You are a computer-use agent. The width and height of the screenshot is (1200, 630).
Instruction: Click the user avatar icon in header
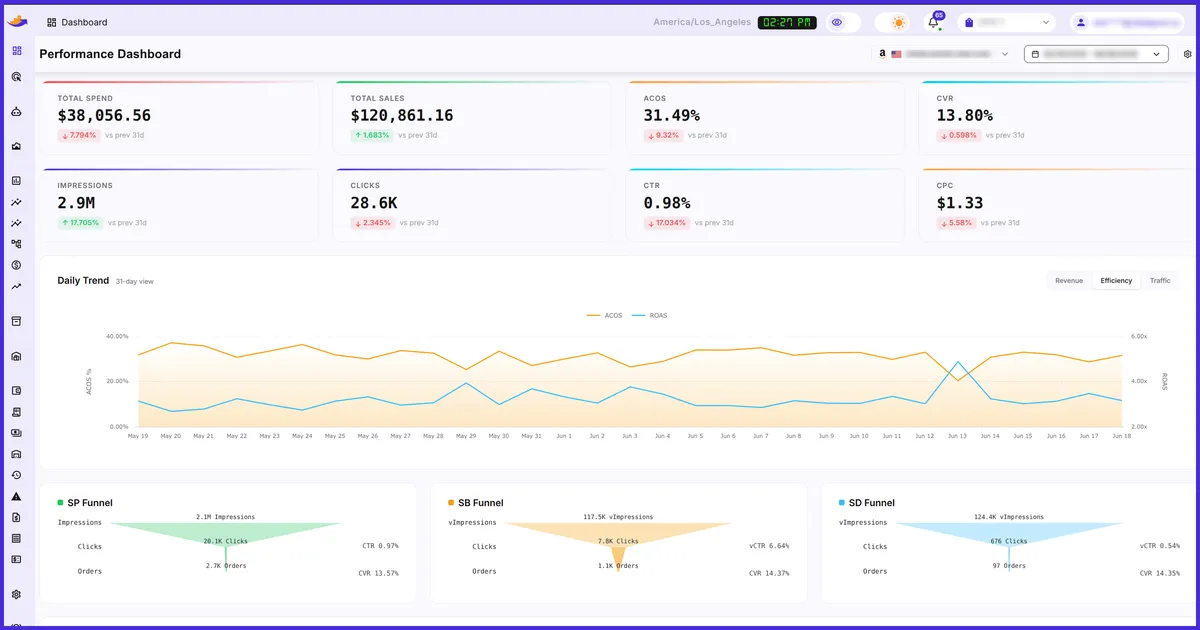[x=1081, y=22]
